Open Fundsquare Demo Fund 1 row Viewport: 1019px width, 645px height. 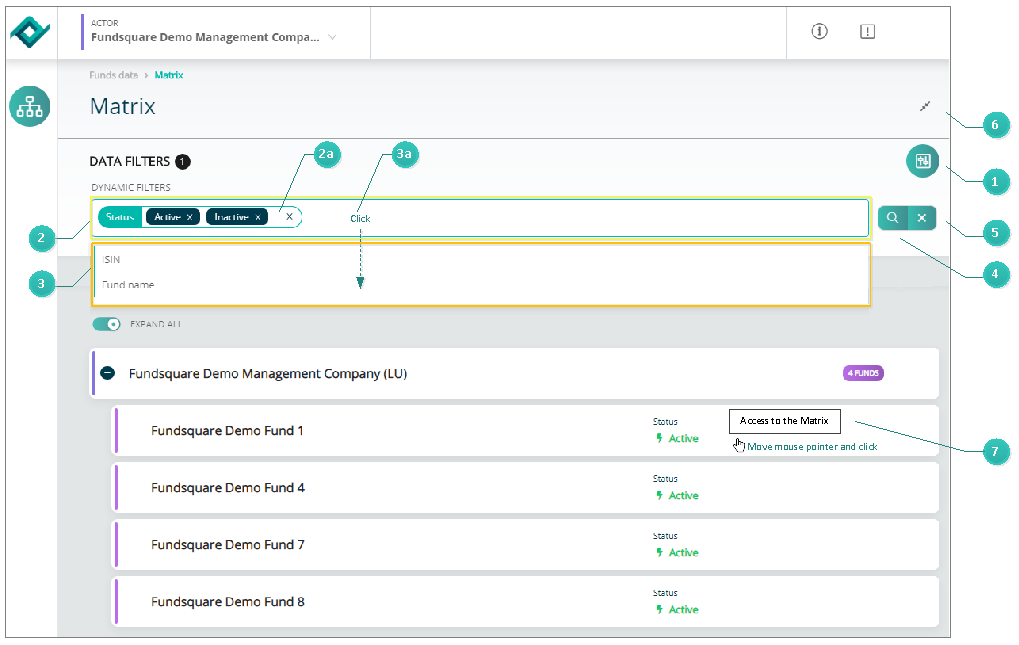coord(526,431)
